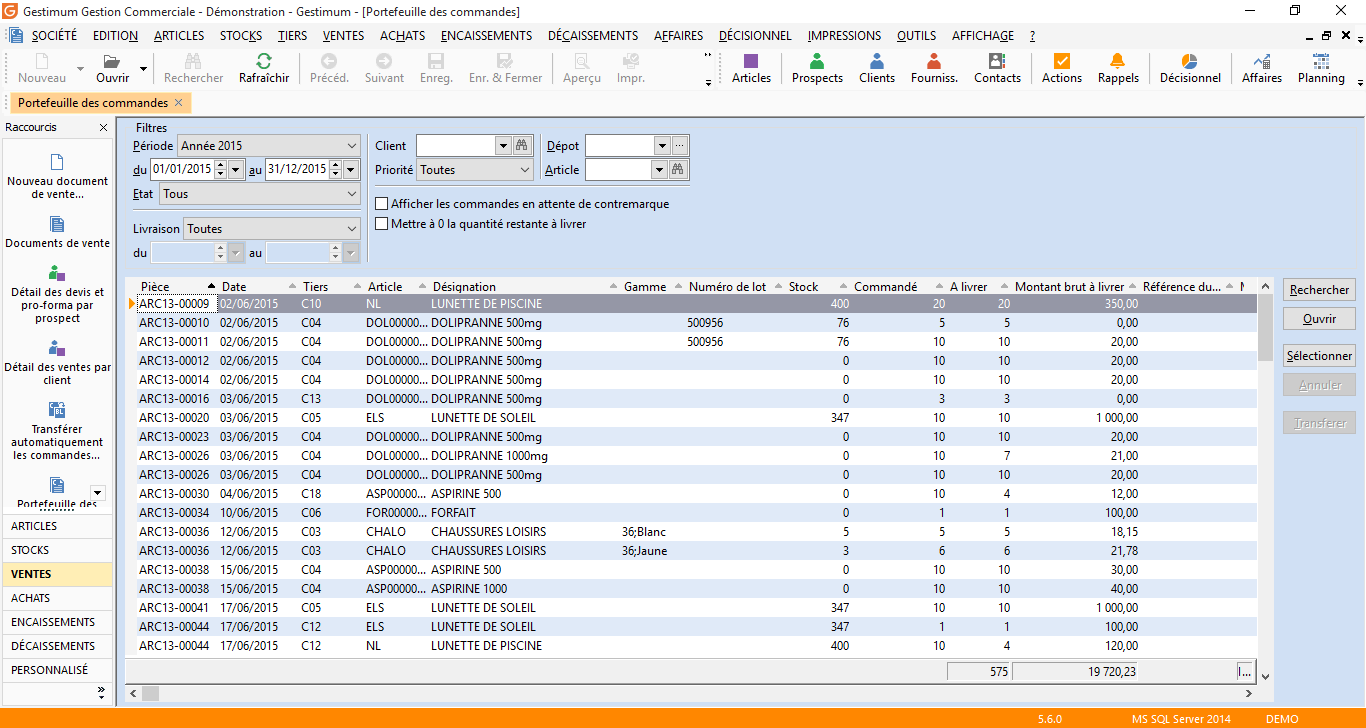Open the VENTES menu
The width and height of the screenshot is (1366, 728).
point(343,36)
